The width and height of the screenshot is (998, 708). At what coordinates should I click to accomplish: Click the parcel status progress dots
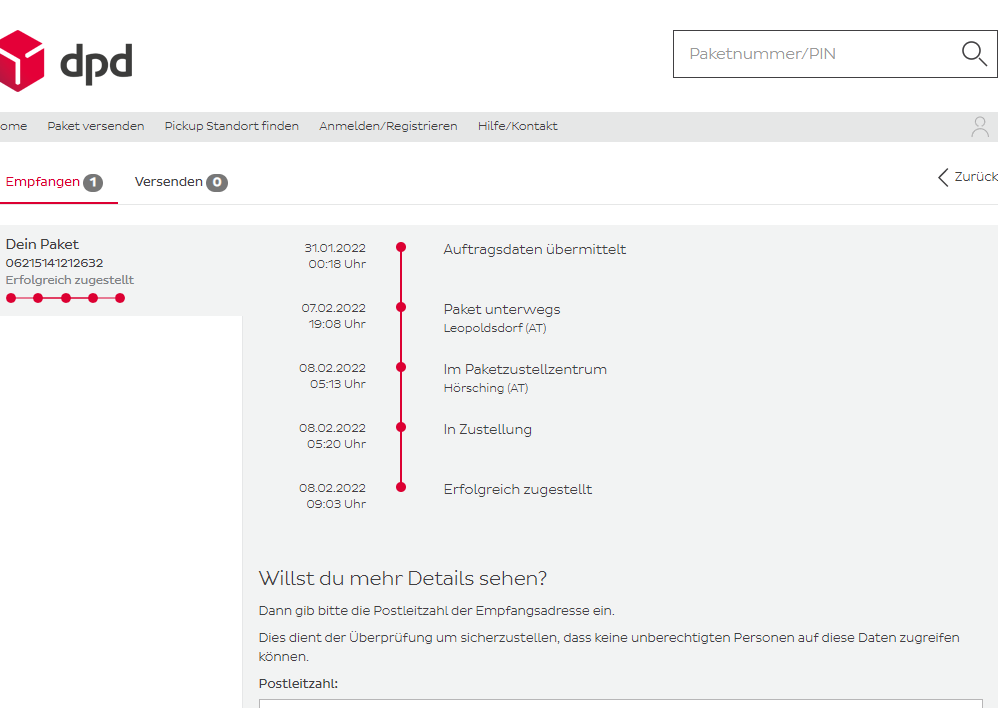pyautogui.click(x=65, y=298)
